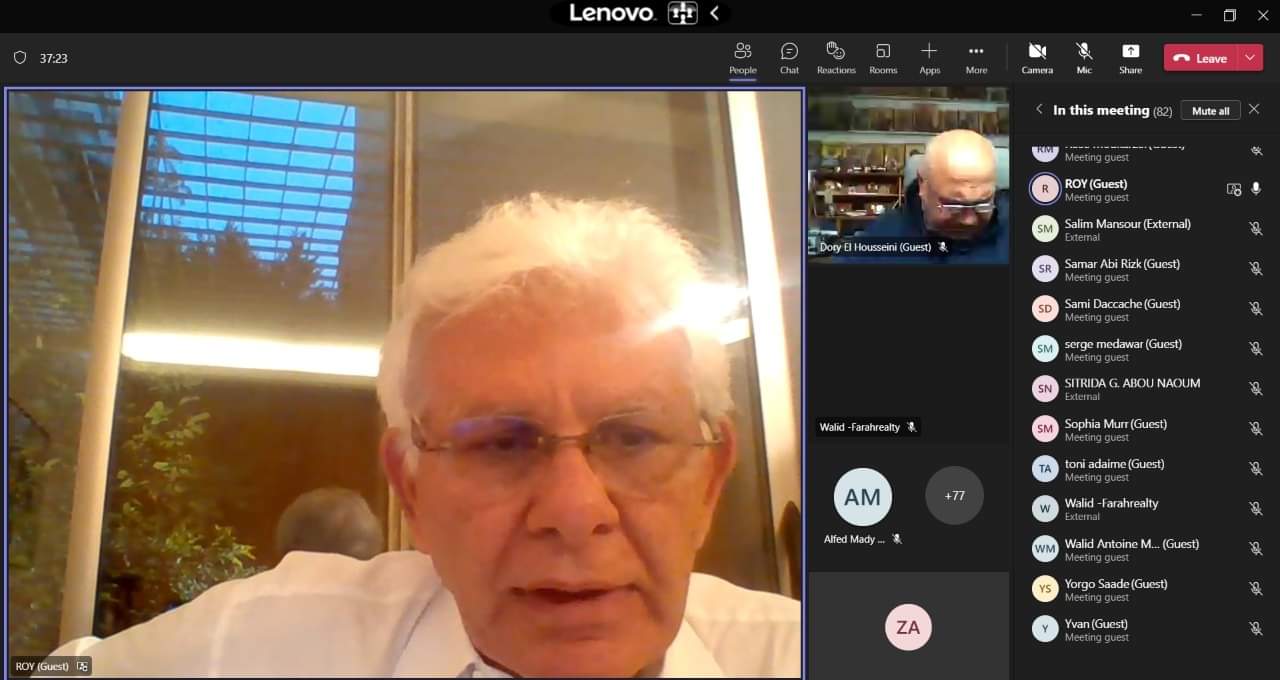The height and width of the screenshot is (680, 1280).
Task: Select the Yorgo Saade (Guest) name
Action: (1116, 584)
